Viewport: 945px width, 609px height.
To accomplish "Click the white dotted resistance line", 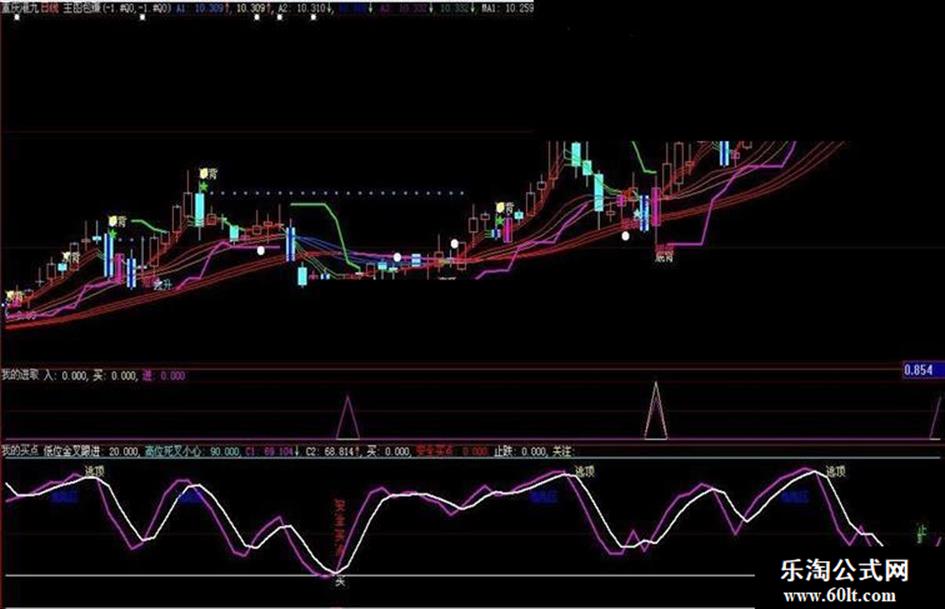I will [x=338, y=194].
